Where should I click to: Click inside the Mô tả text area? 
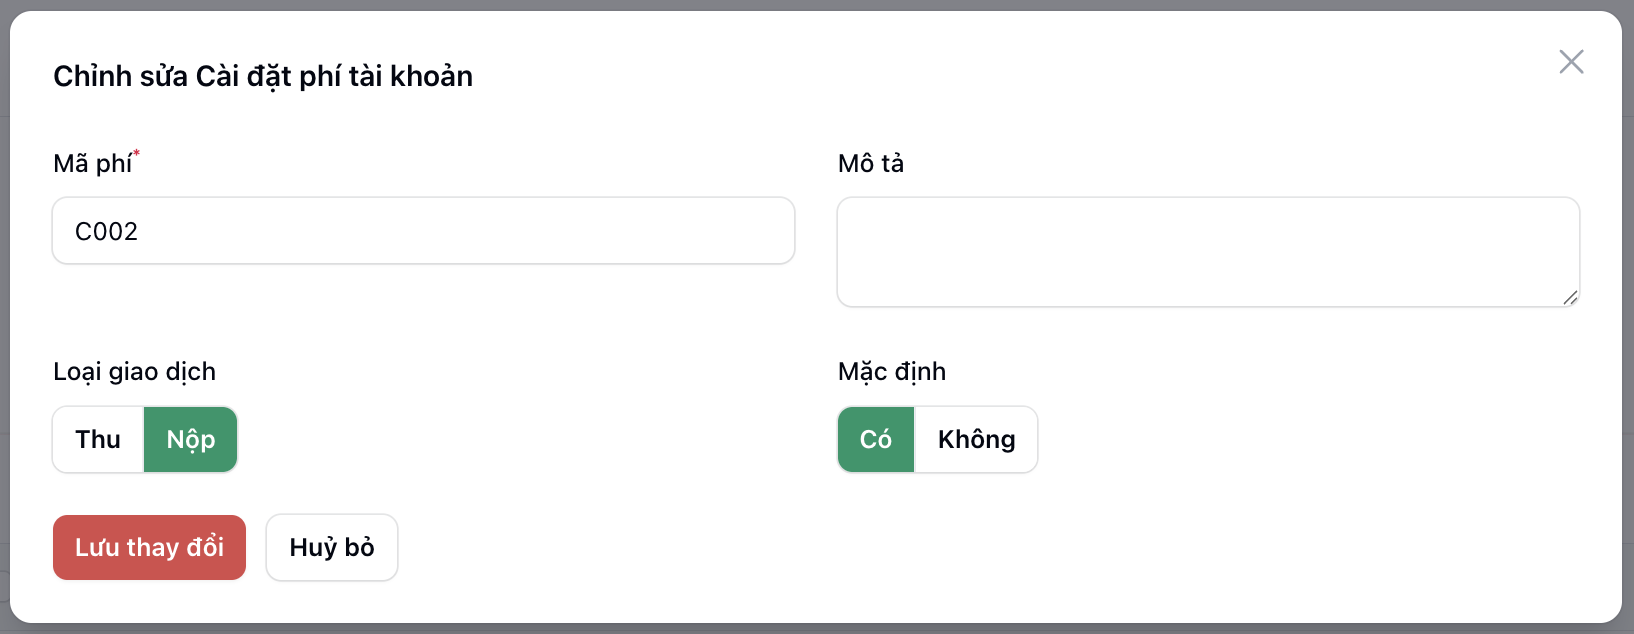coord(1207,251)
